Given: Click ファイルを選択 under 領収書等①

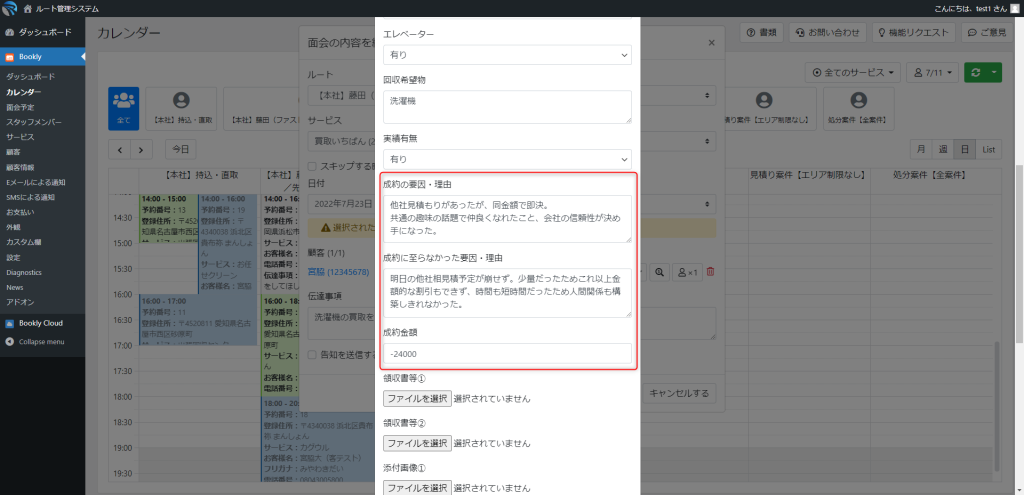Looking at the screenshot, I should (417, 398).
